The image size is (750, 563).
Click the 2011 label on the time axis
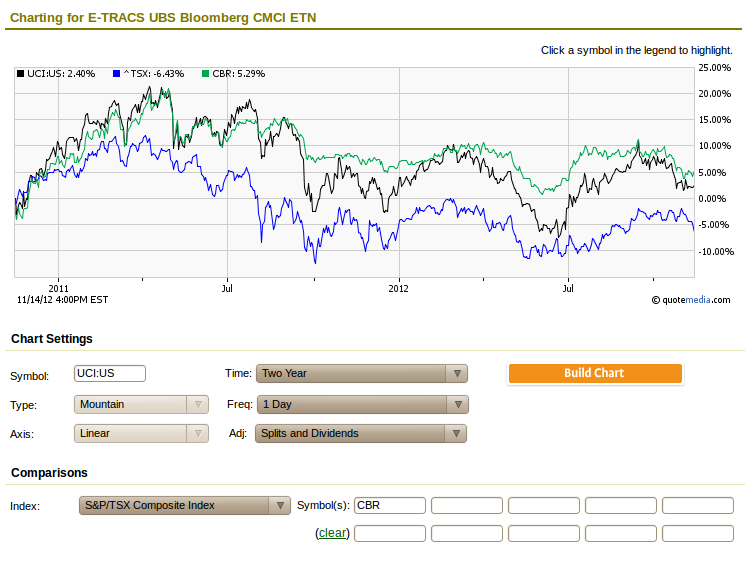point(58,288)
